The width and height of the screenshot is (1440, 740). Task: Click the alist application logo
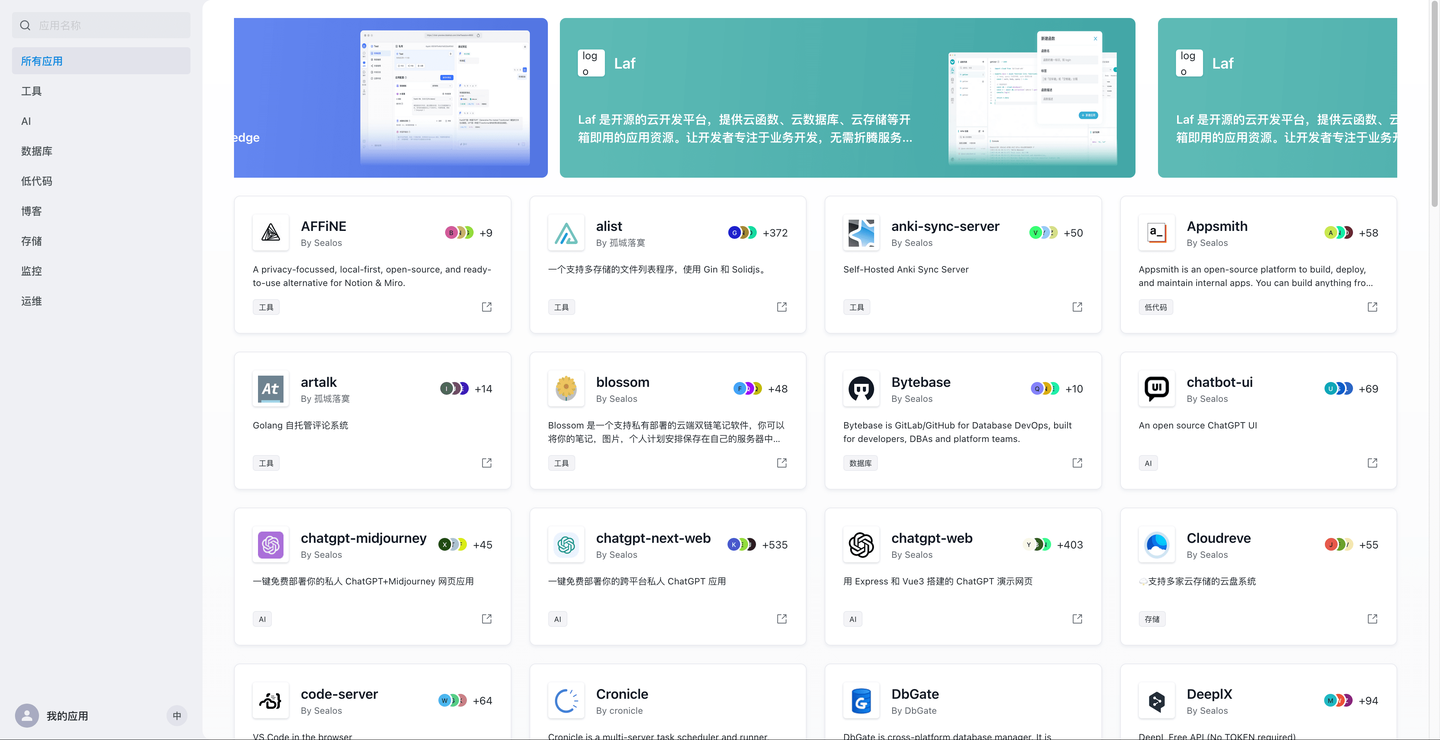566,233
